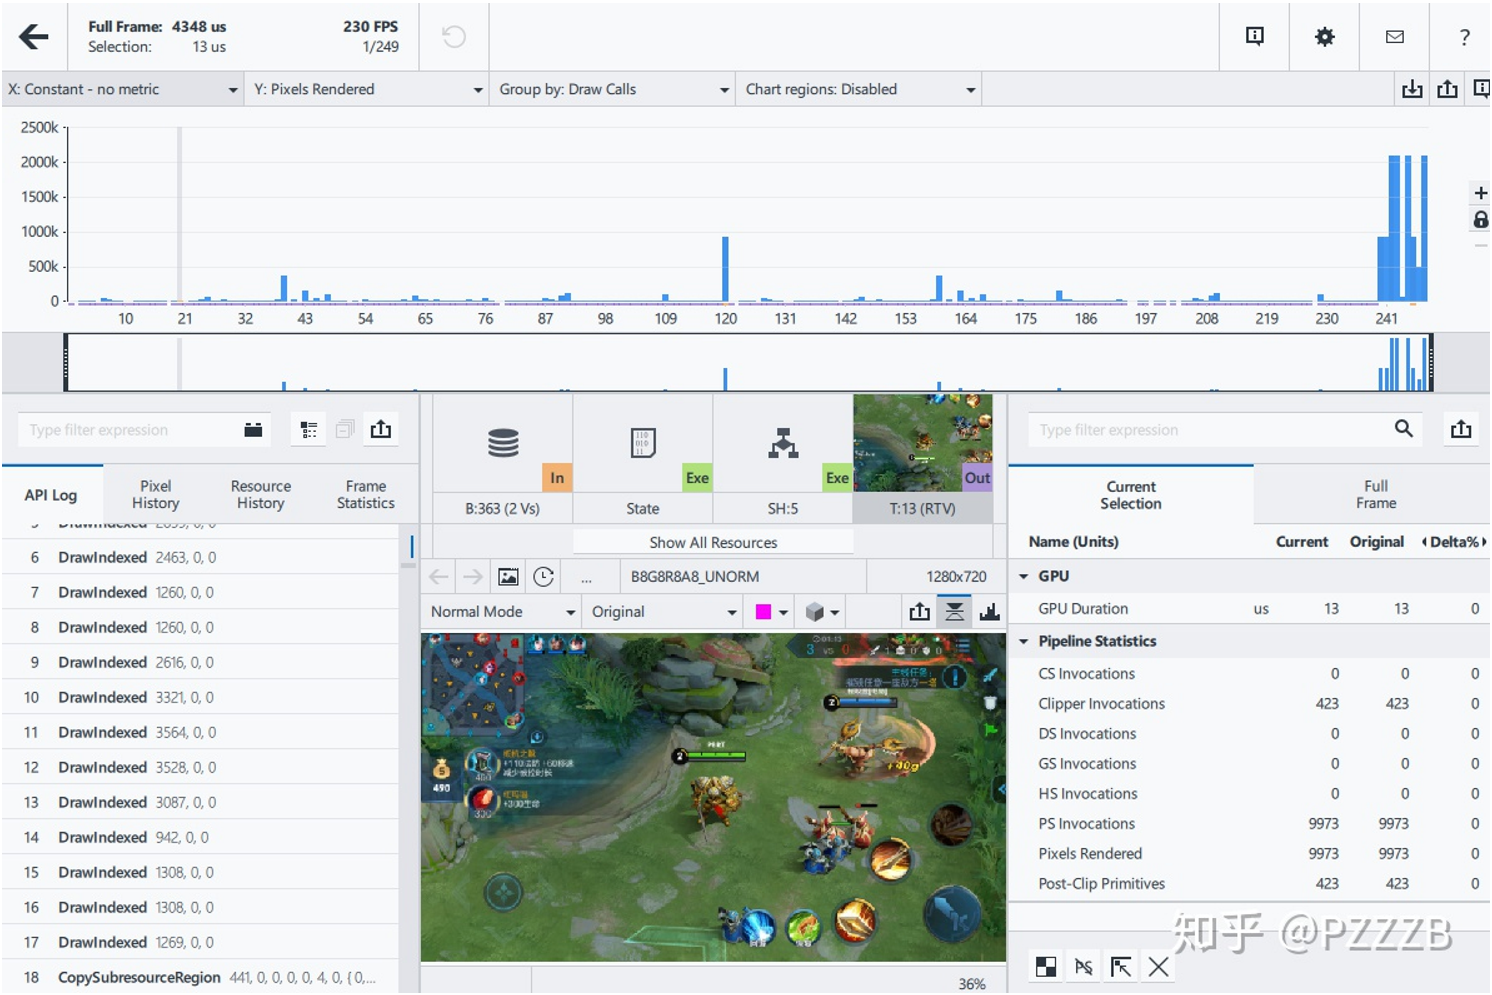
Task: Switch to the Pixel History tab
Action: (x=155, y=495)
